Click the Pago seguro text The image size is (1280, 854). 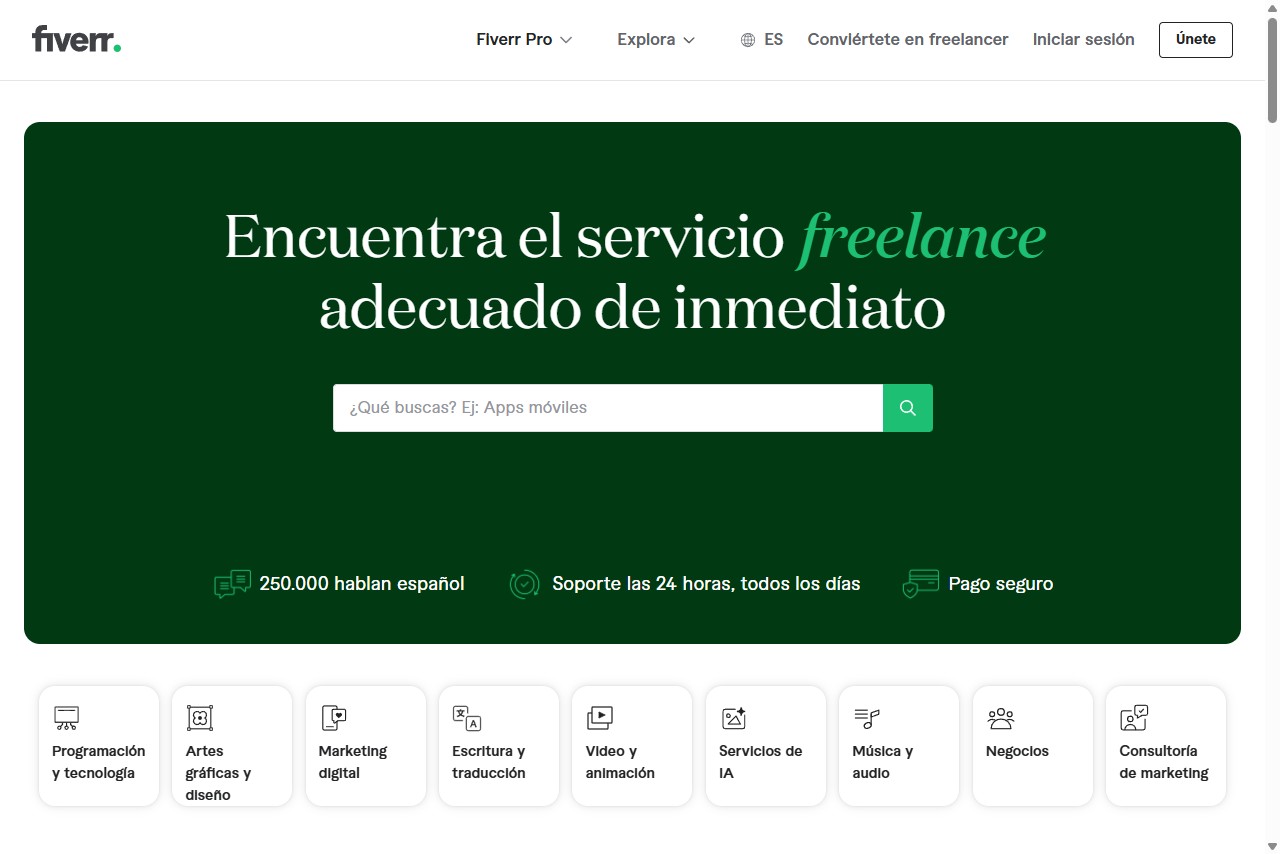point(1001,584)
